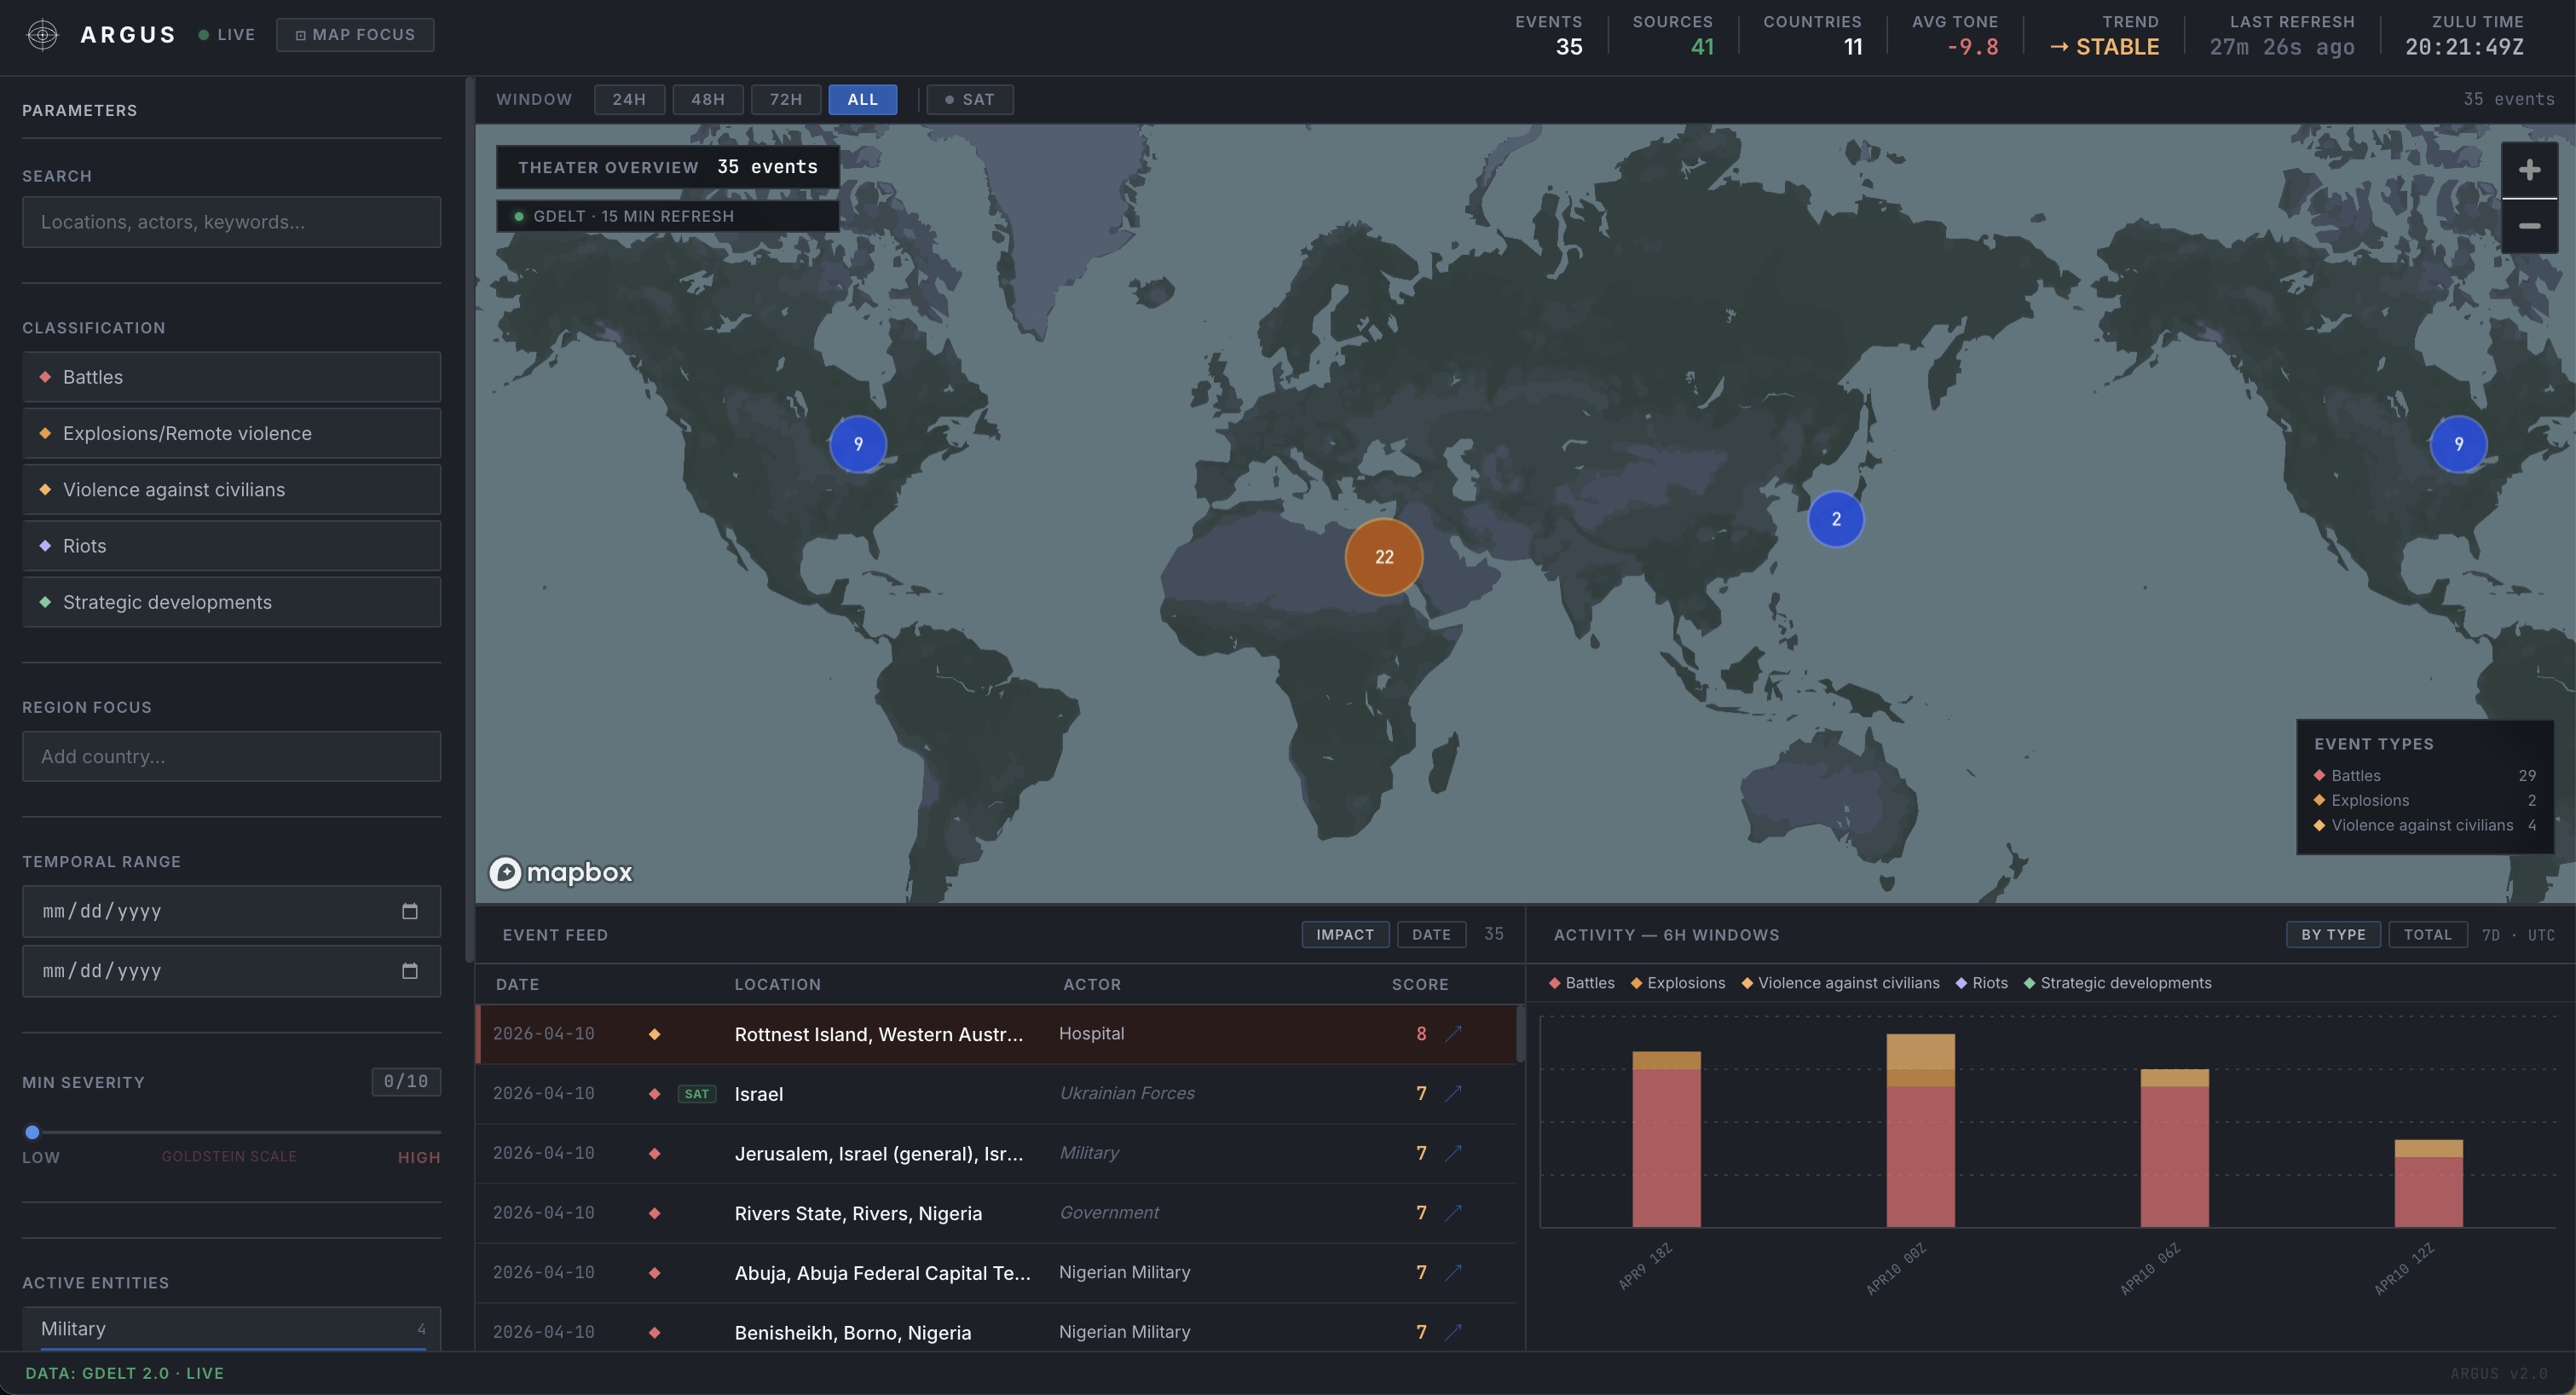This screenshot has width=2576, height=1395.
Task: Click the 9 cluster at right map edge
Action: tap(2459, 444)
